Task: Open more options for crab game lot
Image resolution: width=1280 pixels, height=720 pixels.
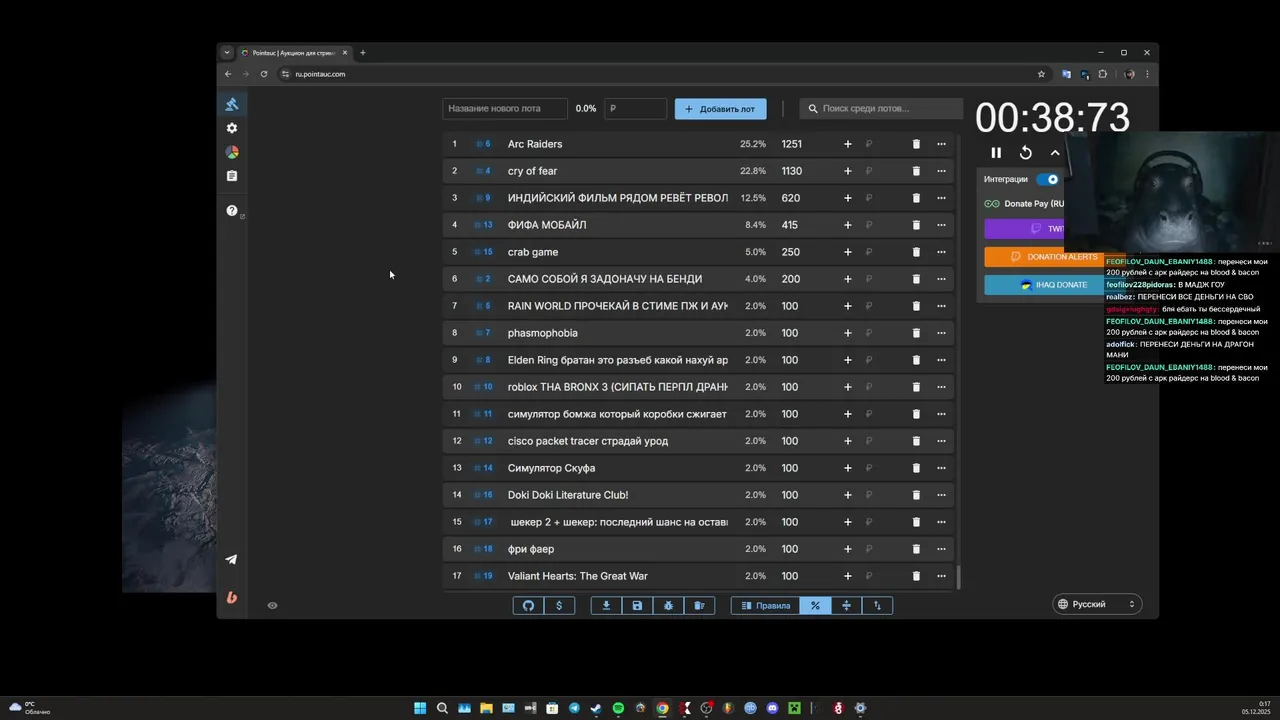Action: [x=941, y=252]
